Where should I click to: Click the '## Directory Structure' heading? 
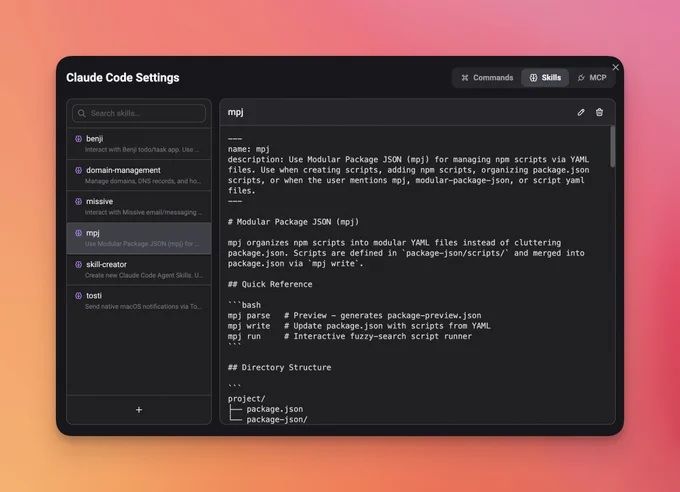279,367
